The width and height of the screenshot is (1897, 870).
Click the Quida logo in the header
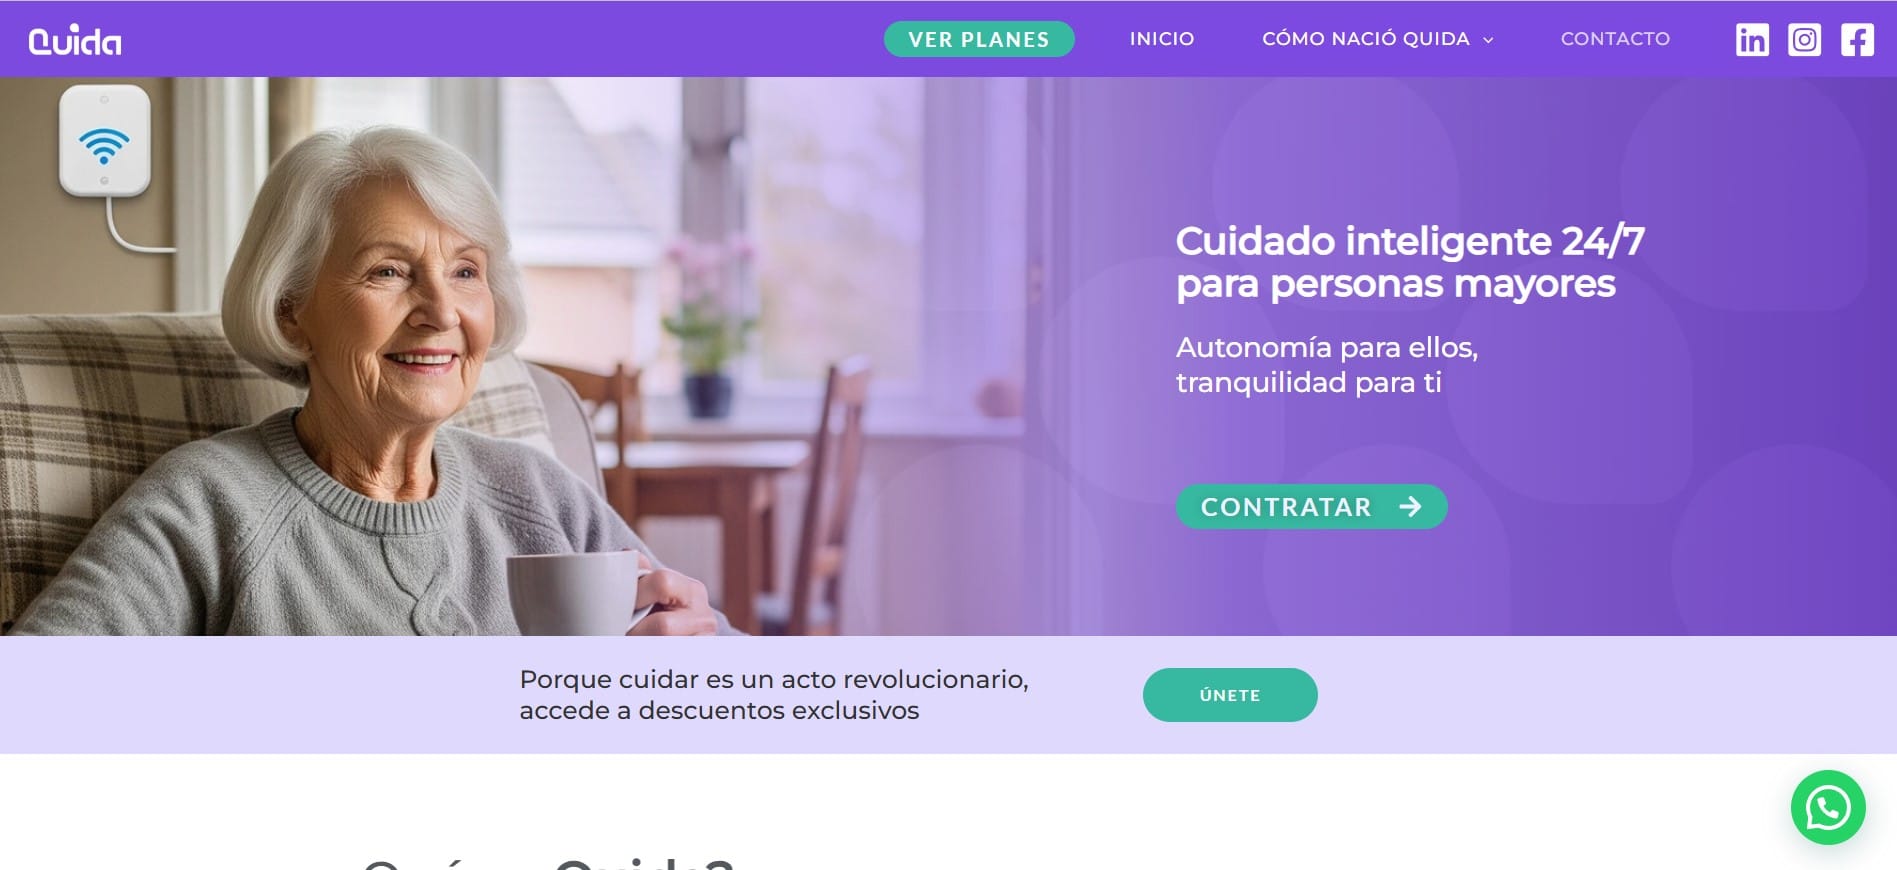coord(75,40)
